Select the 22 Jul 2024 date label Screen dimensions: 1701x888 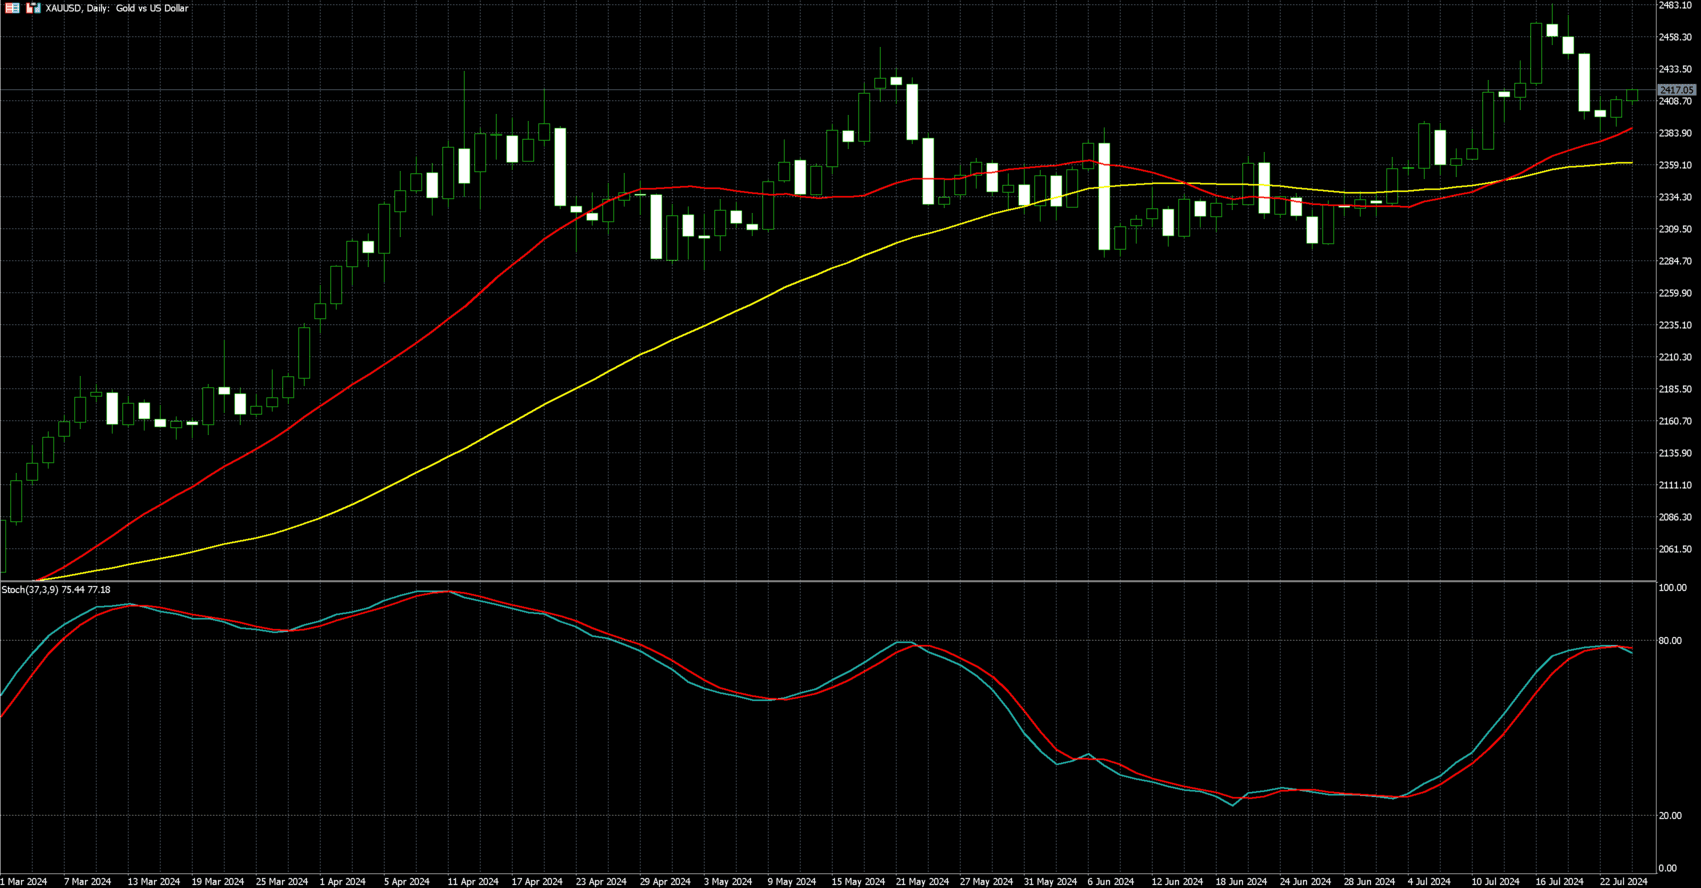[1623, 882]
